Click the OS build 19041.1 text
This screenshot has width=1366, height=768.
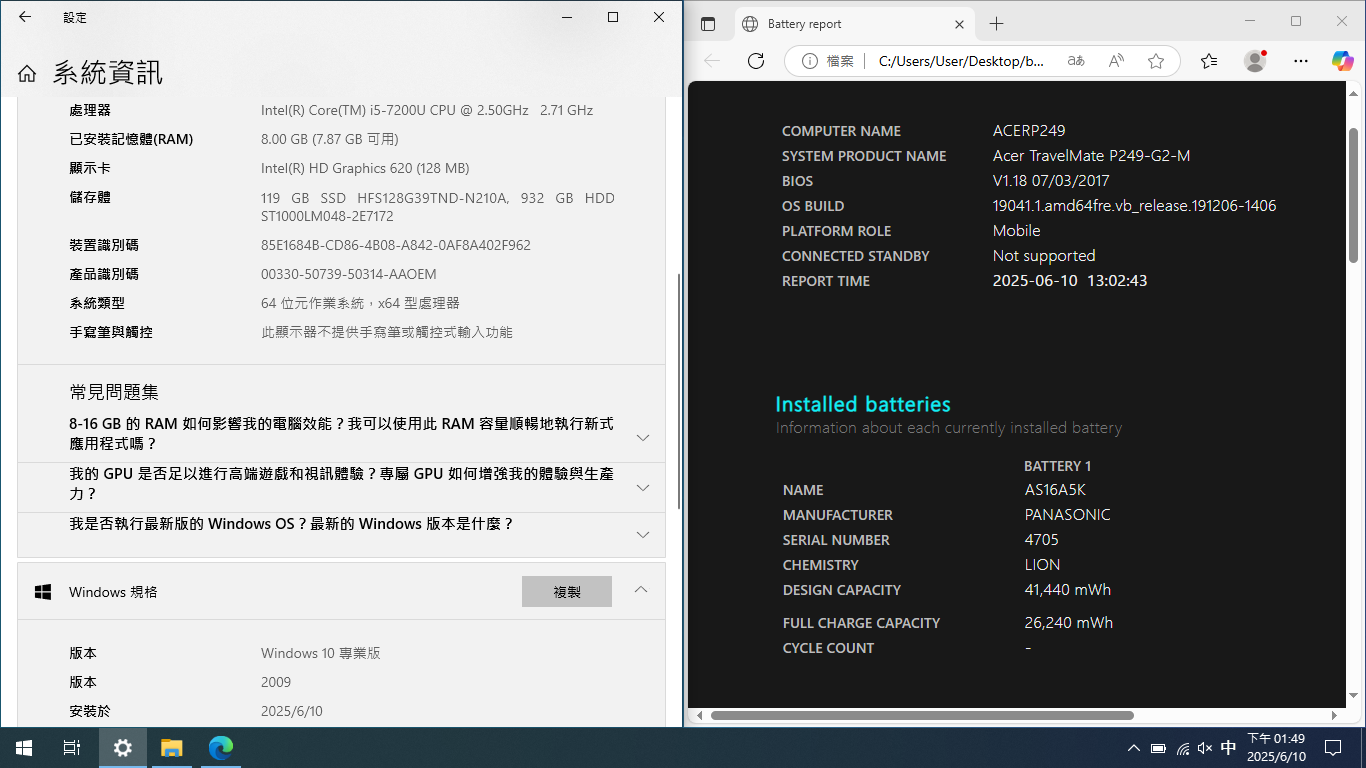coord(1134,206)
